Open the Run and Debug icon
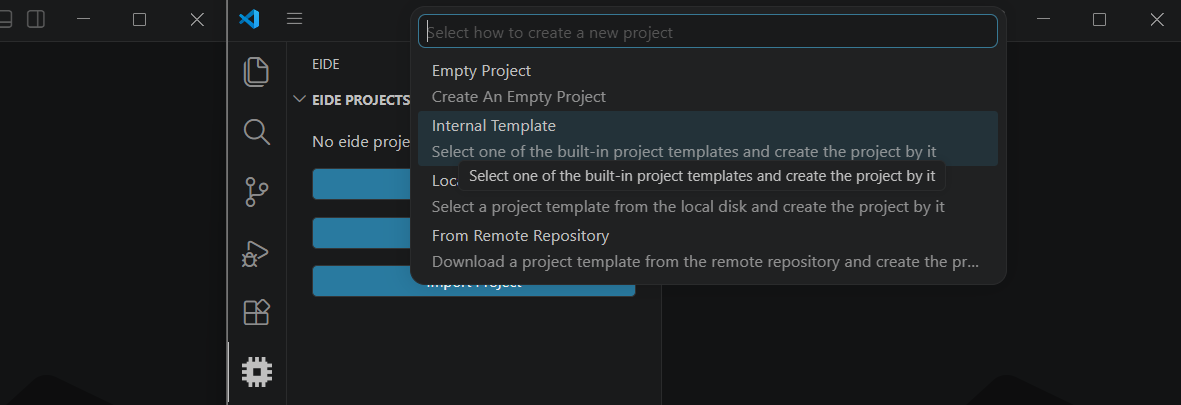 click(256, 253)
